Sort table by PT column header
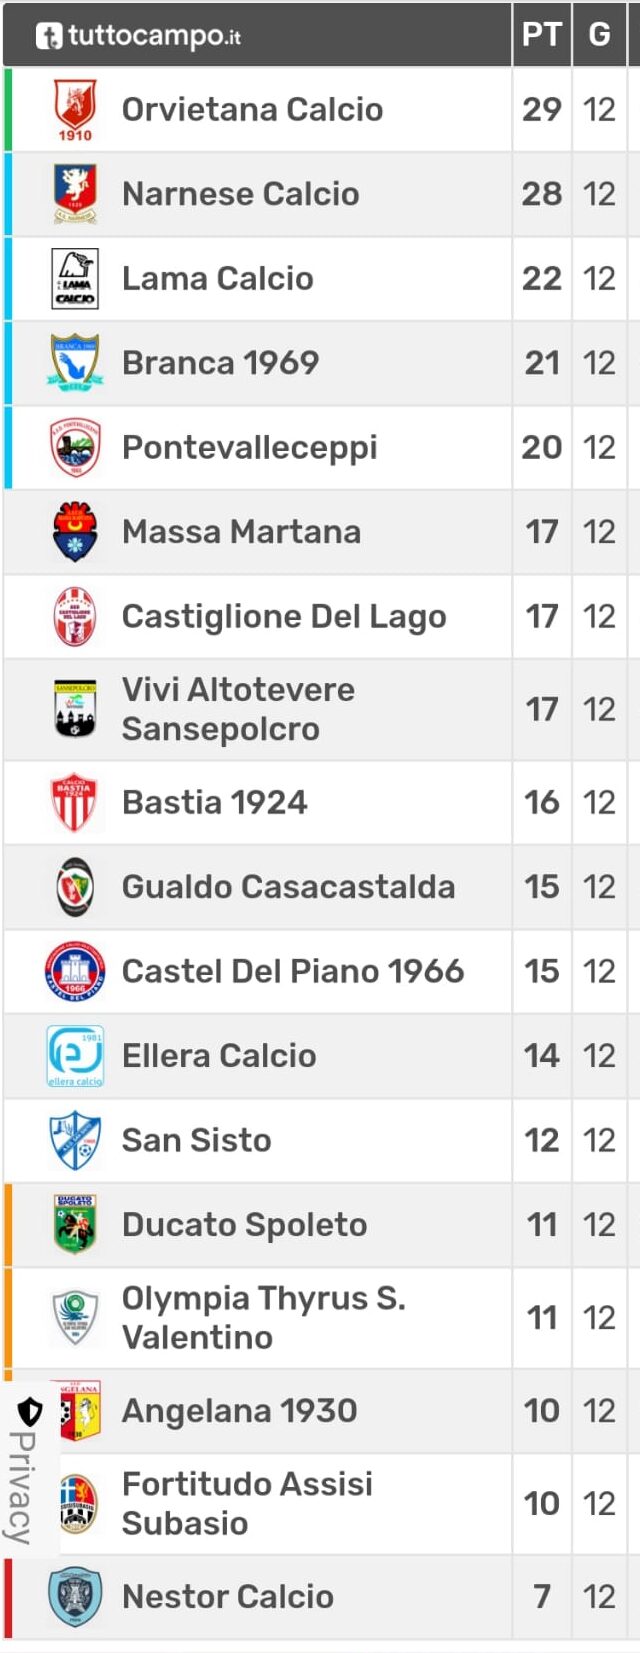Image resolution: width=640 pixels, height=1653 pixels. point(541,34)
